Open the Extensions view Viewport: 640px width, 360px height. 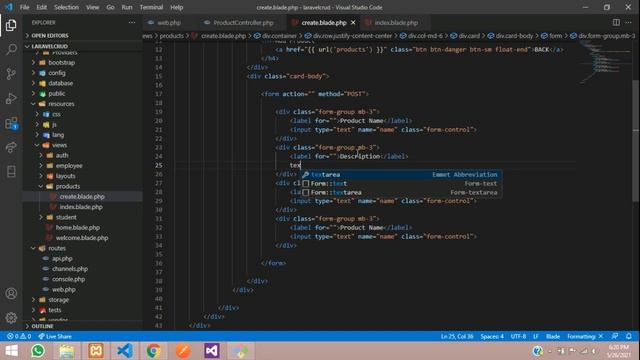(x=11, y=123)
